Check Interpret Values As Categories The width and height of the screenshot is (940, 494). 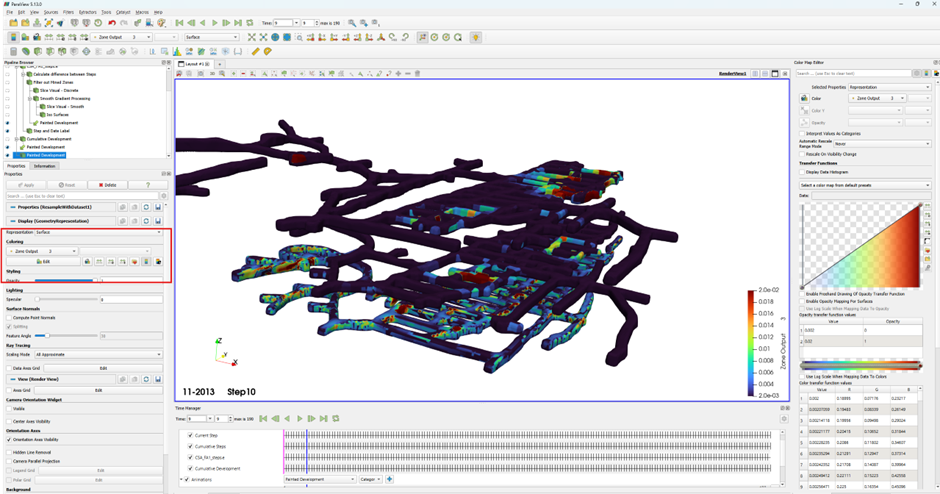click(802, 134)
